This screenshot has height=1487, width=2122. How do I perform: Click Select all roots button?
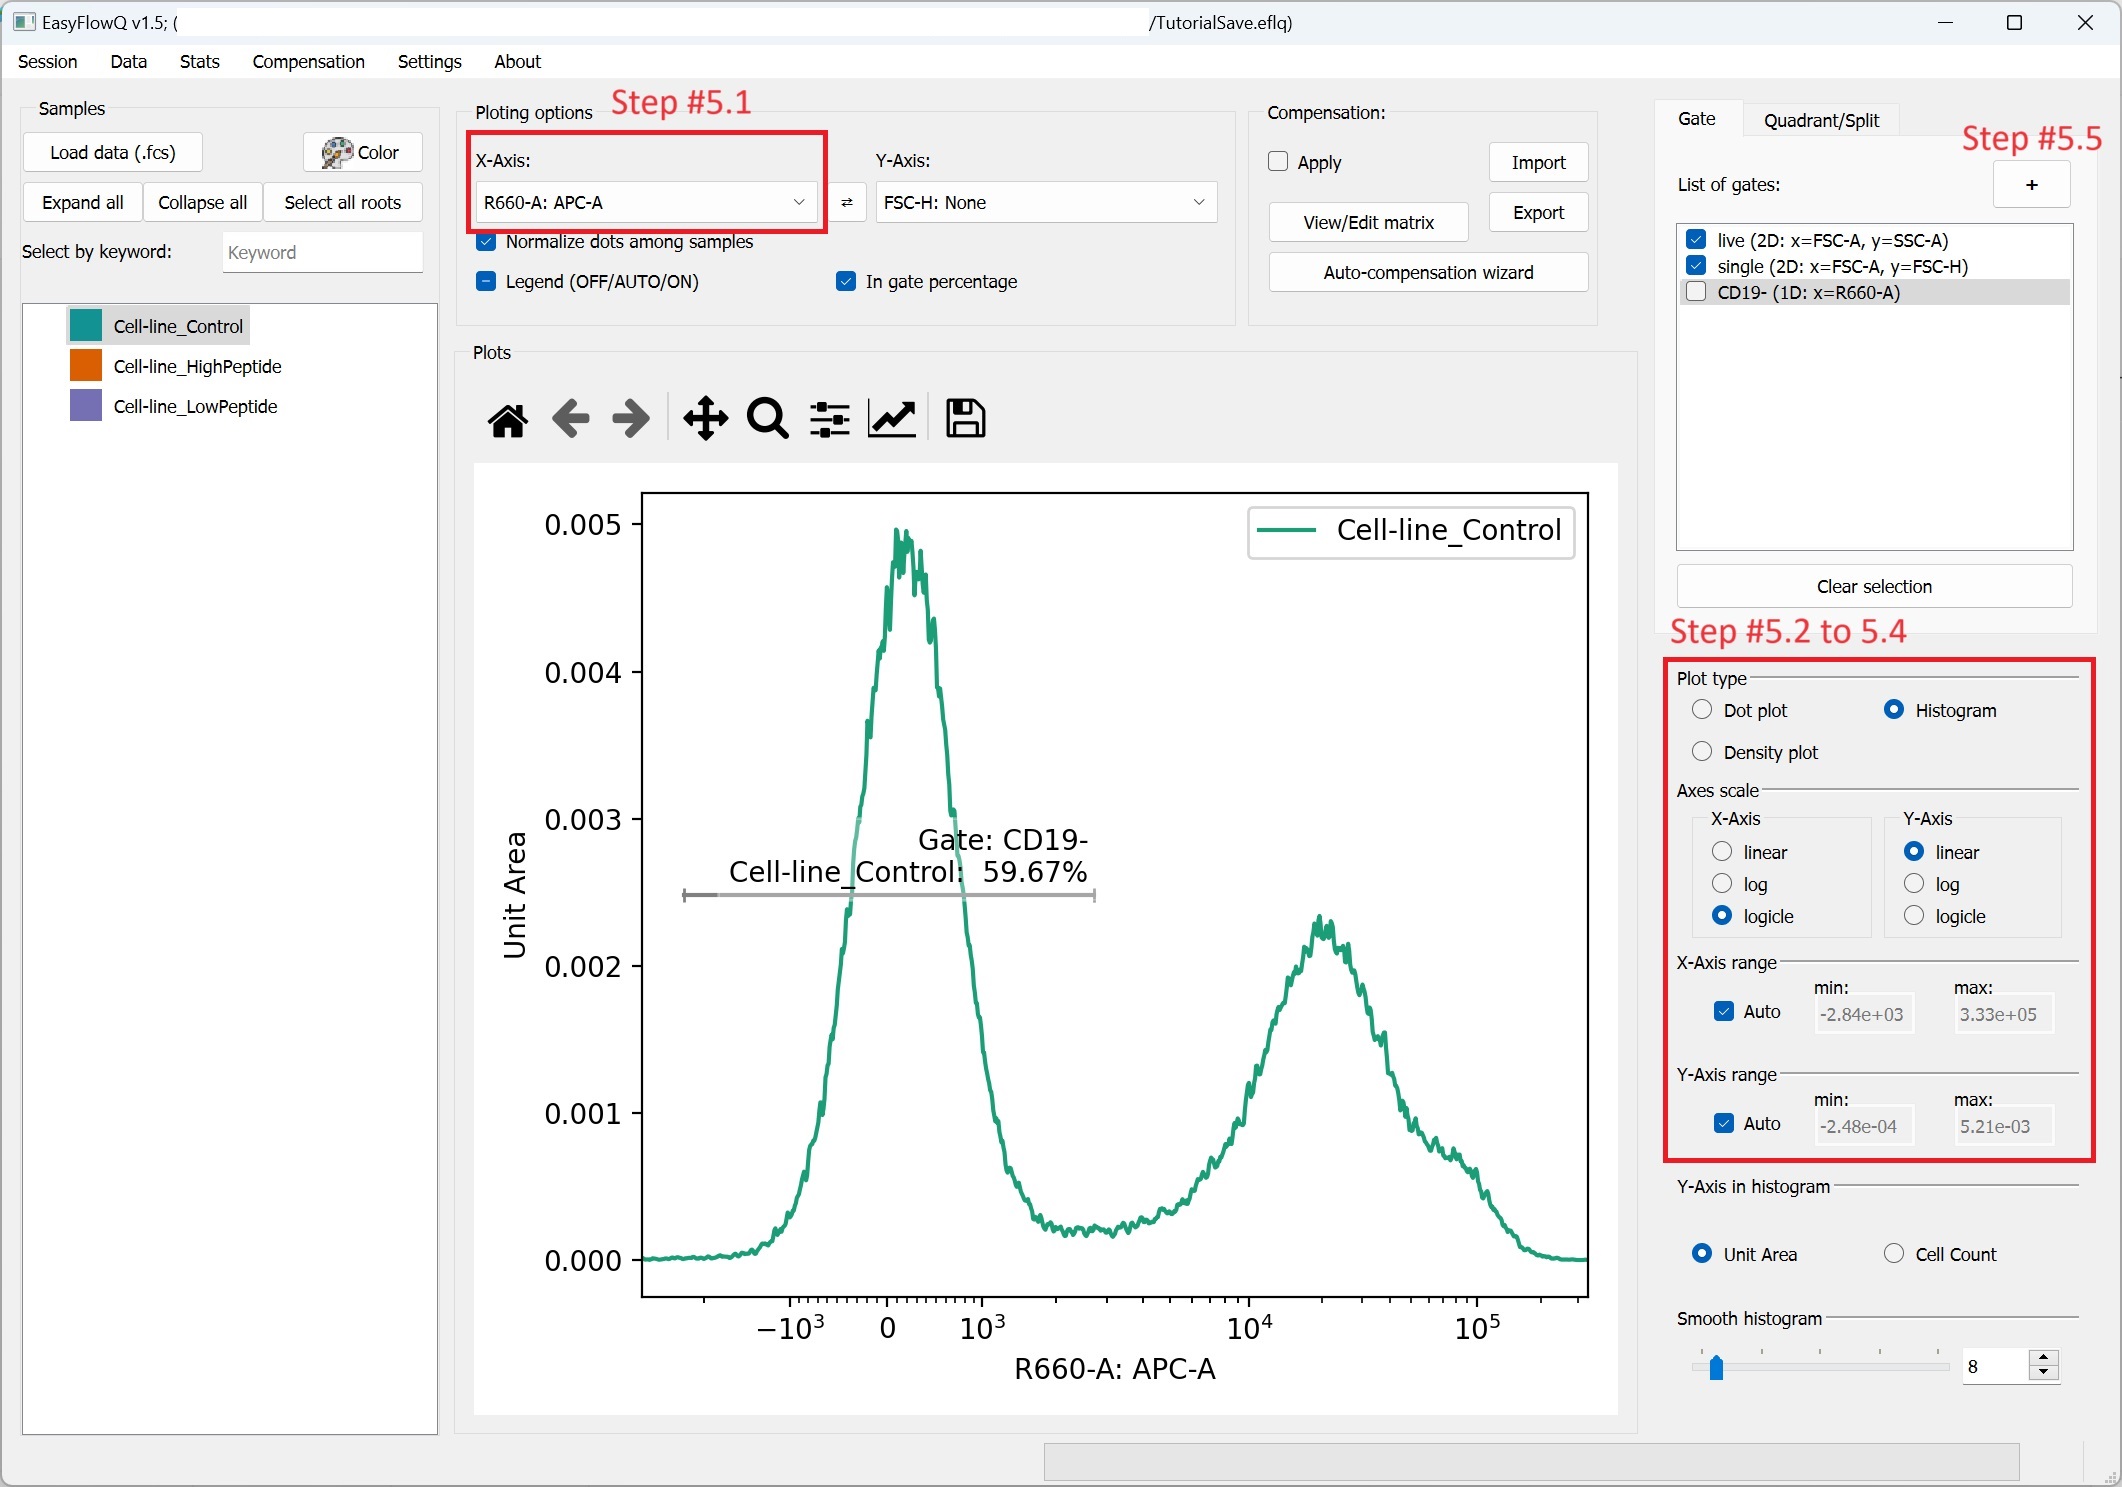343,203
